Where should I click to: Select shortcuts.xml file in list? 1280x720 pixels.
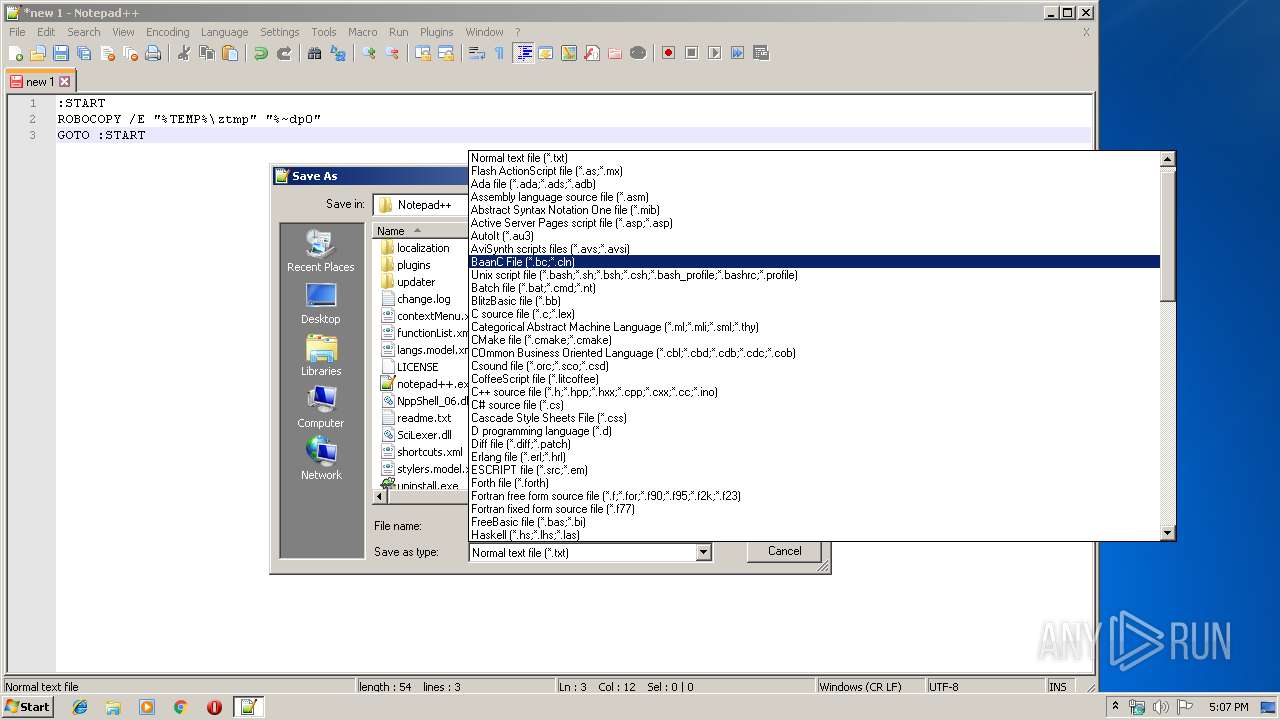[422, 452]
